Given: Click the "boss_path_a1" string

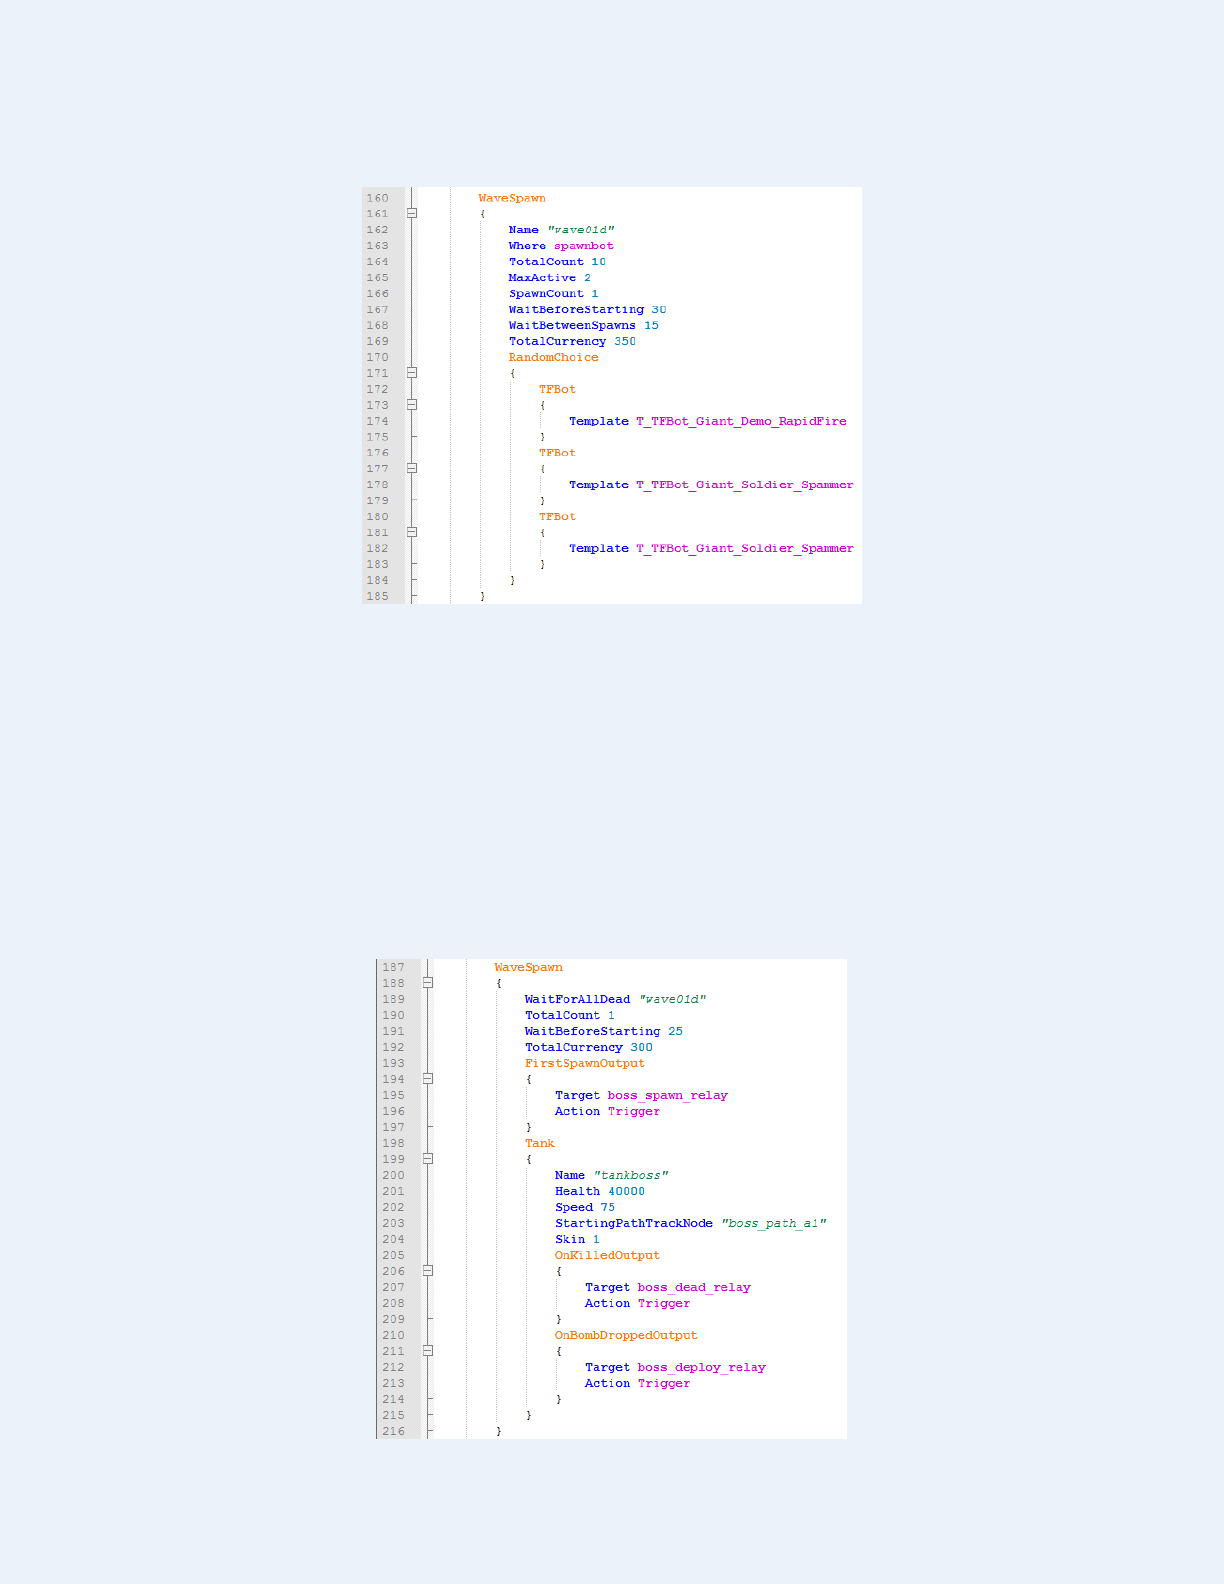Looking at the screenshot, I should click(x=774, y=1224).
